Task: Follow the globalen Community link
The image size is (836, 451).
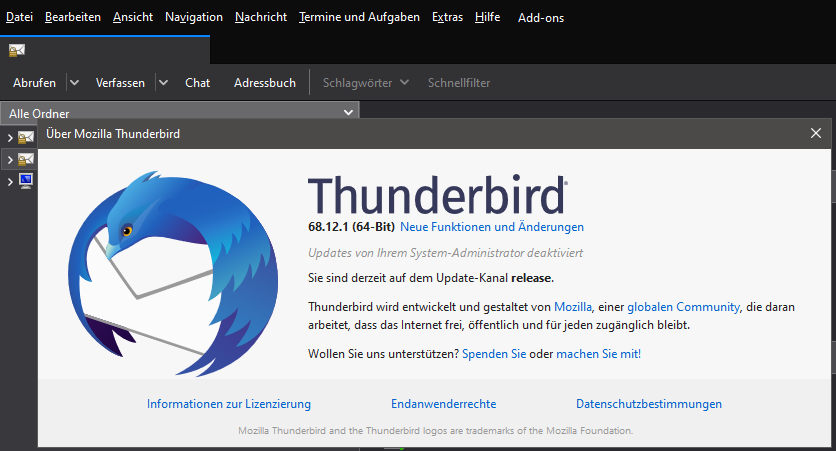Action: [684, 307]
